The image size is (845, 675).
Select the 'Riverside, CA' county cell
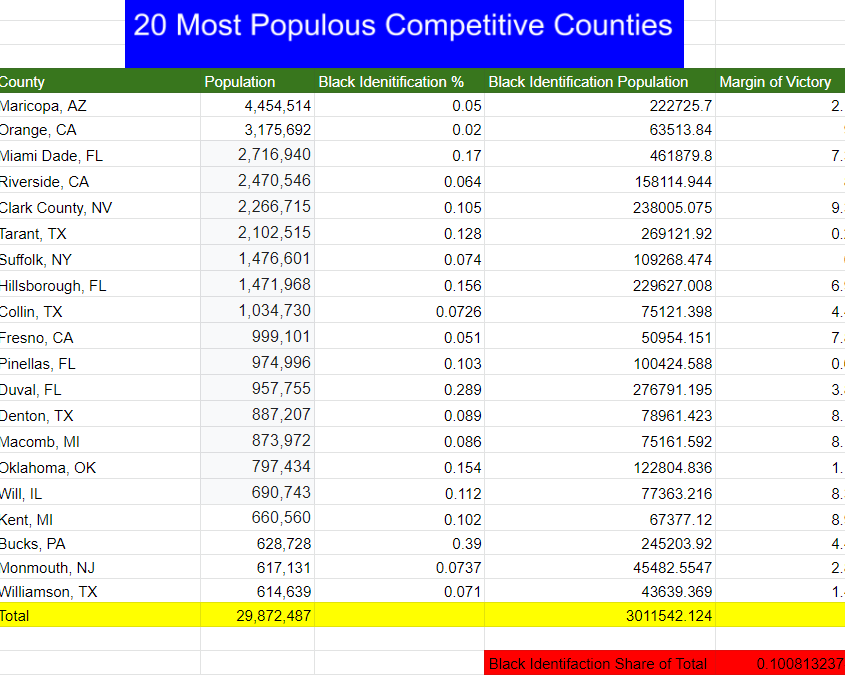click(x=100, y=180)
